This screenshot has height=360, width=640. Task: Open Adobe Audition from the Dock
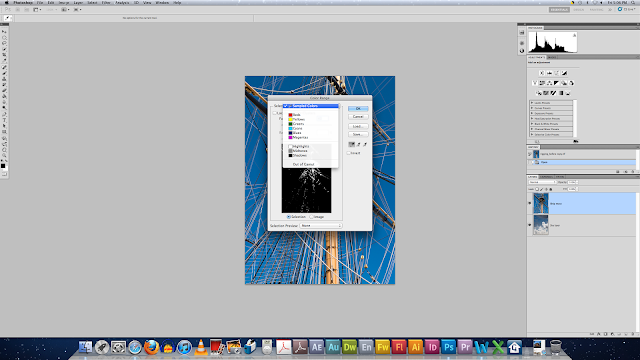pyautogui.click(x=333, y=347)
